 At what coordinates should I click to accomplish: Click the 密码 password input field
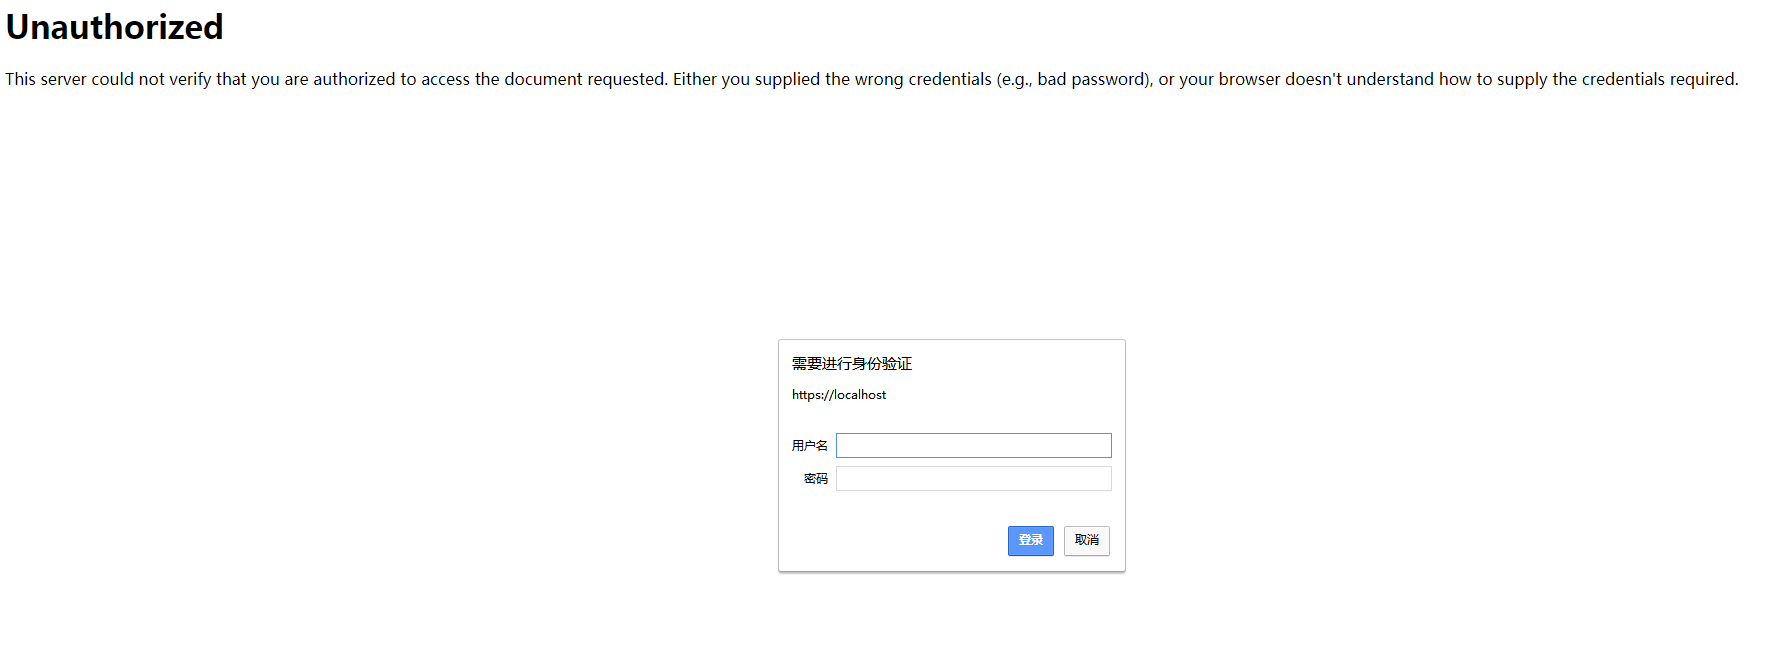tap(973, 479)
